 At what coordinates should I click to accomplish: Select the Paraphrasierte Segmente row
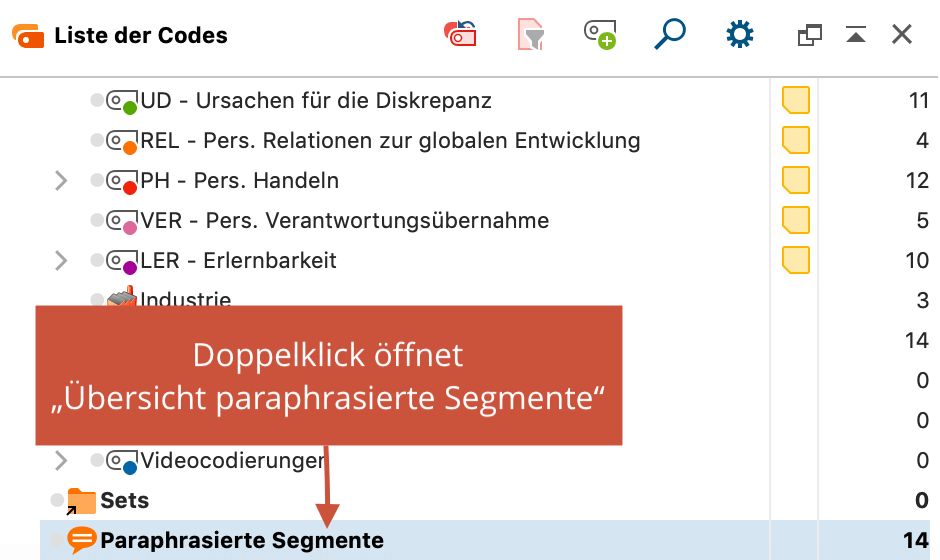point(485,540)
